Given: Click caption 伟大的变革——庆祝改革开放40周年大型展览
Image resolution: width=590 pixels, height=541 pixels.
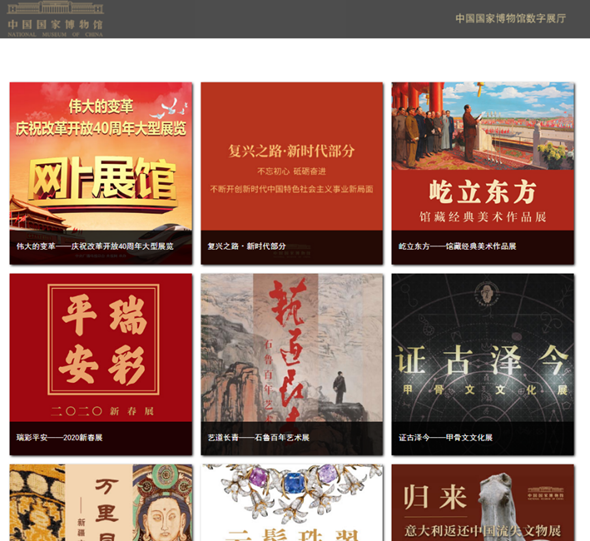Looking at the screenshot, I should tap(95, 246).
